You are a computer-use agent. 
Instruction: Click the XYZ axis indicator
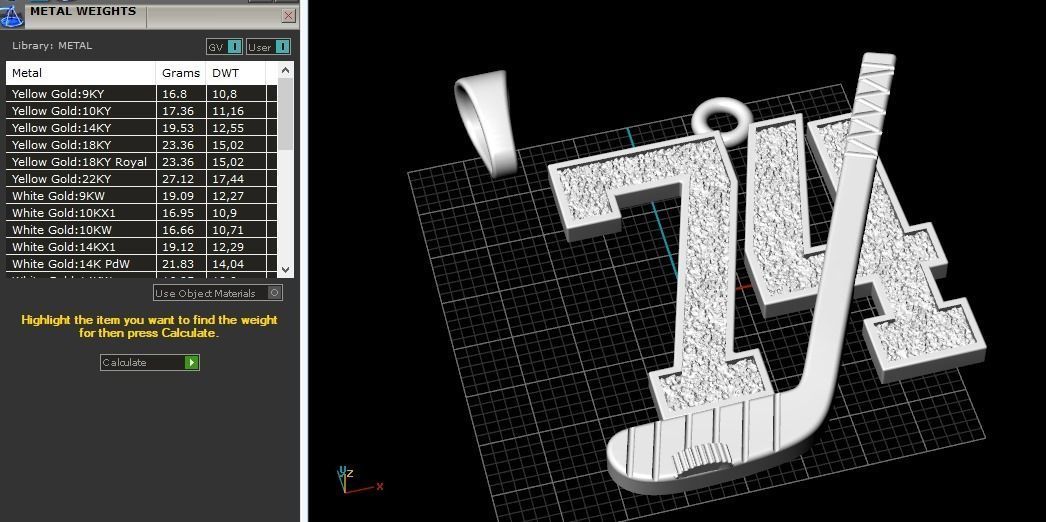[x=360, y=480]
